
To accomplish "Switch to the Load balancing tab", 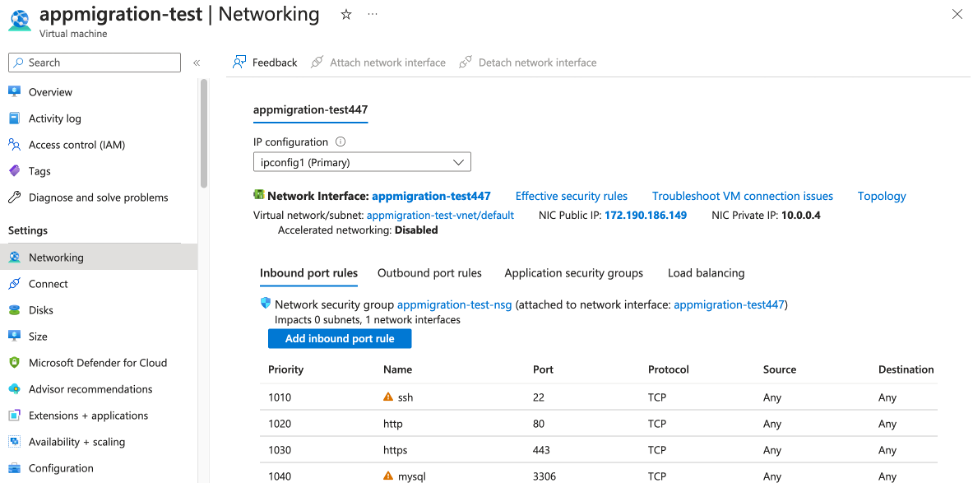I will [x=706, y=273].
